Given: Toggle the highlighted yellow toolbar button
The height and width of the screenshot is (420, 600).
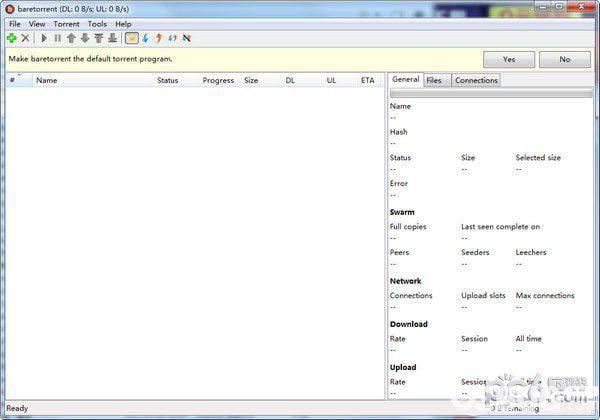Looking at the screenshot, I should [132, 38].
